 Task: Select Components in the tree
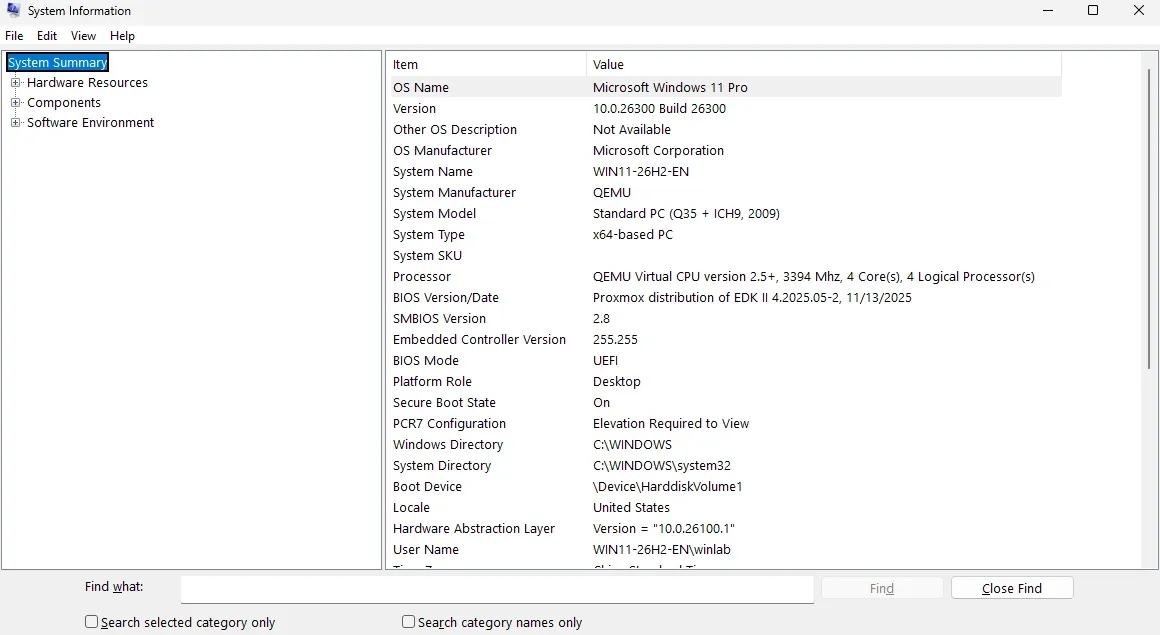pos(64,102)
